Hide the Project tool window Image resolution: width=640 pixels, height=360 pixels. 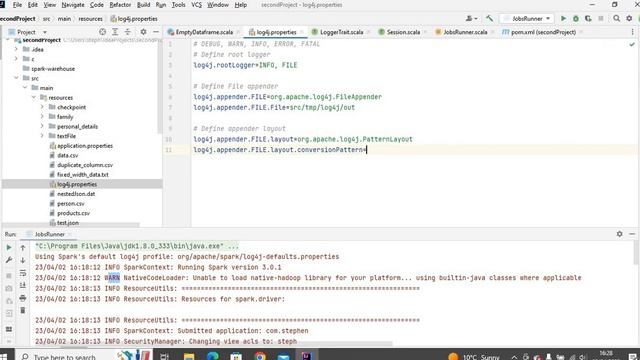[x=156, y=32]
